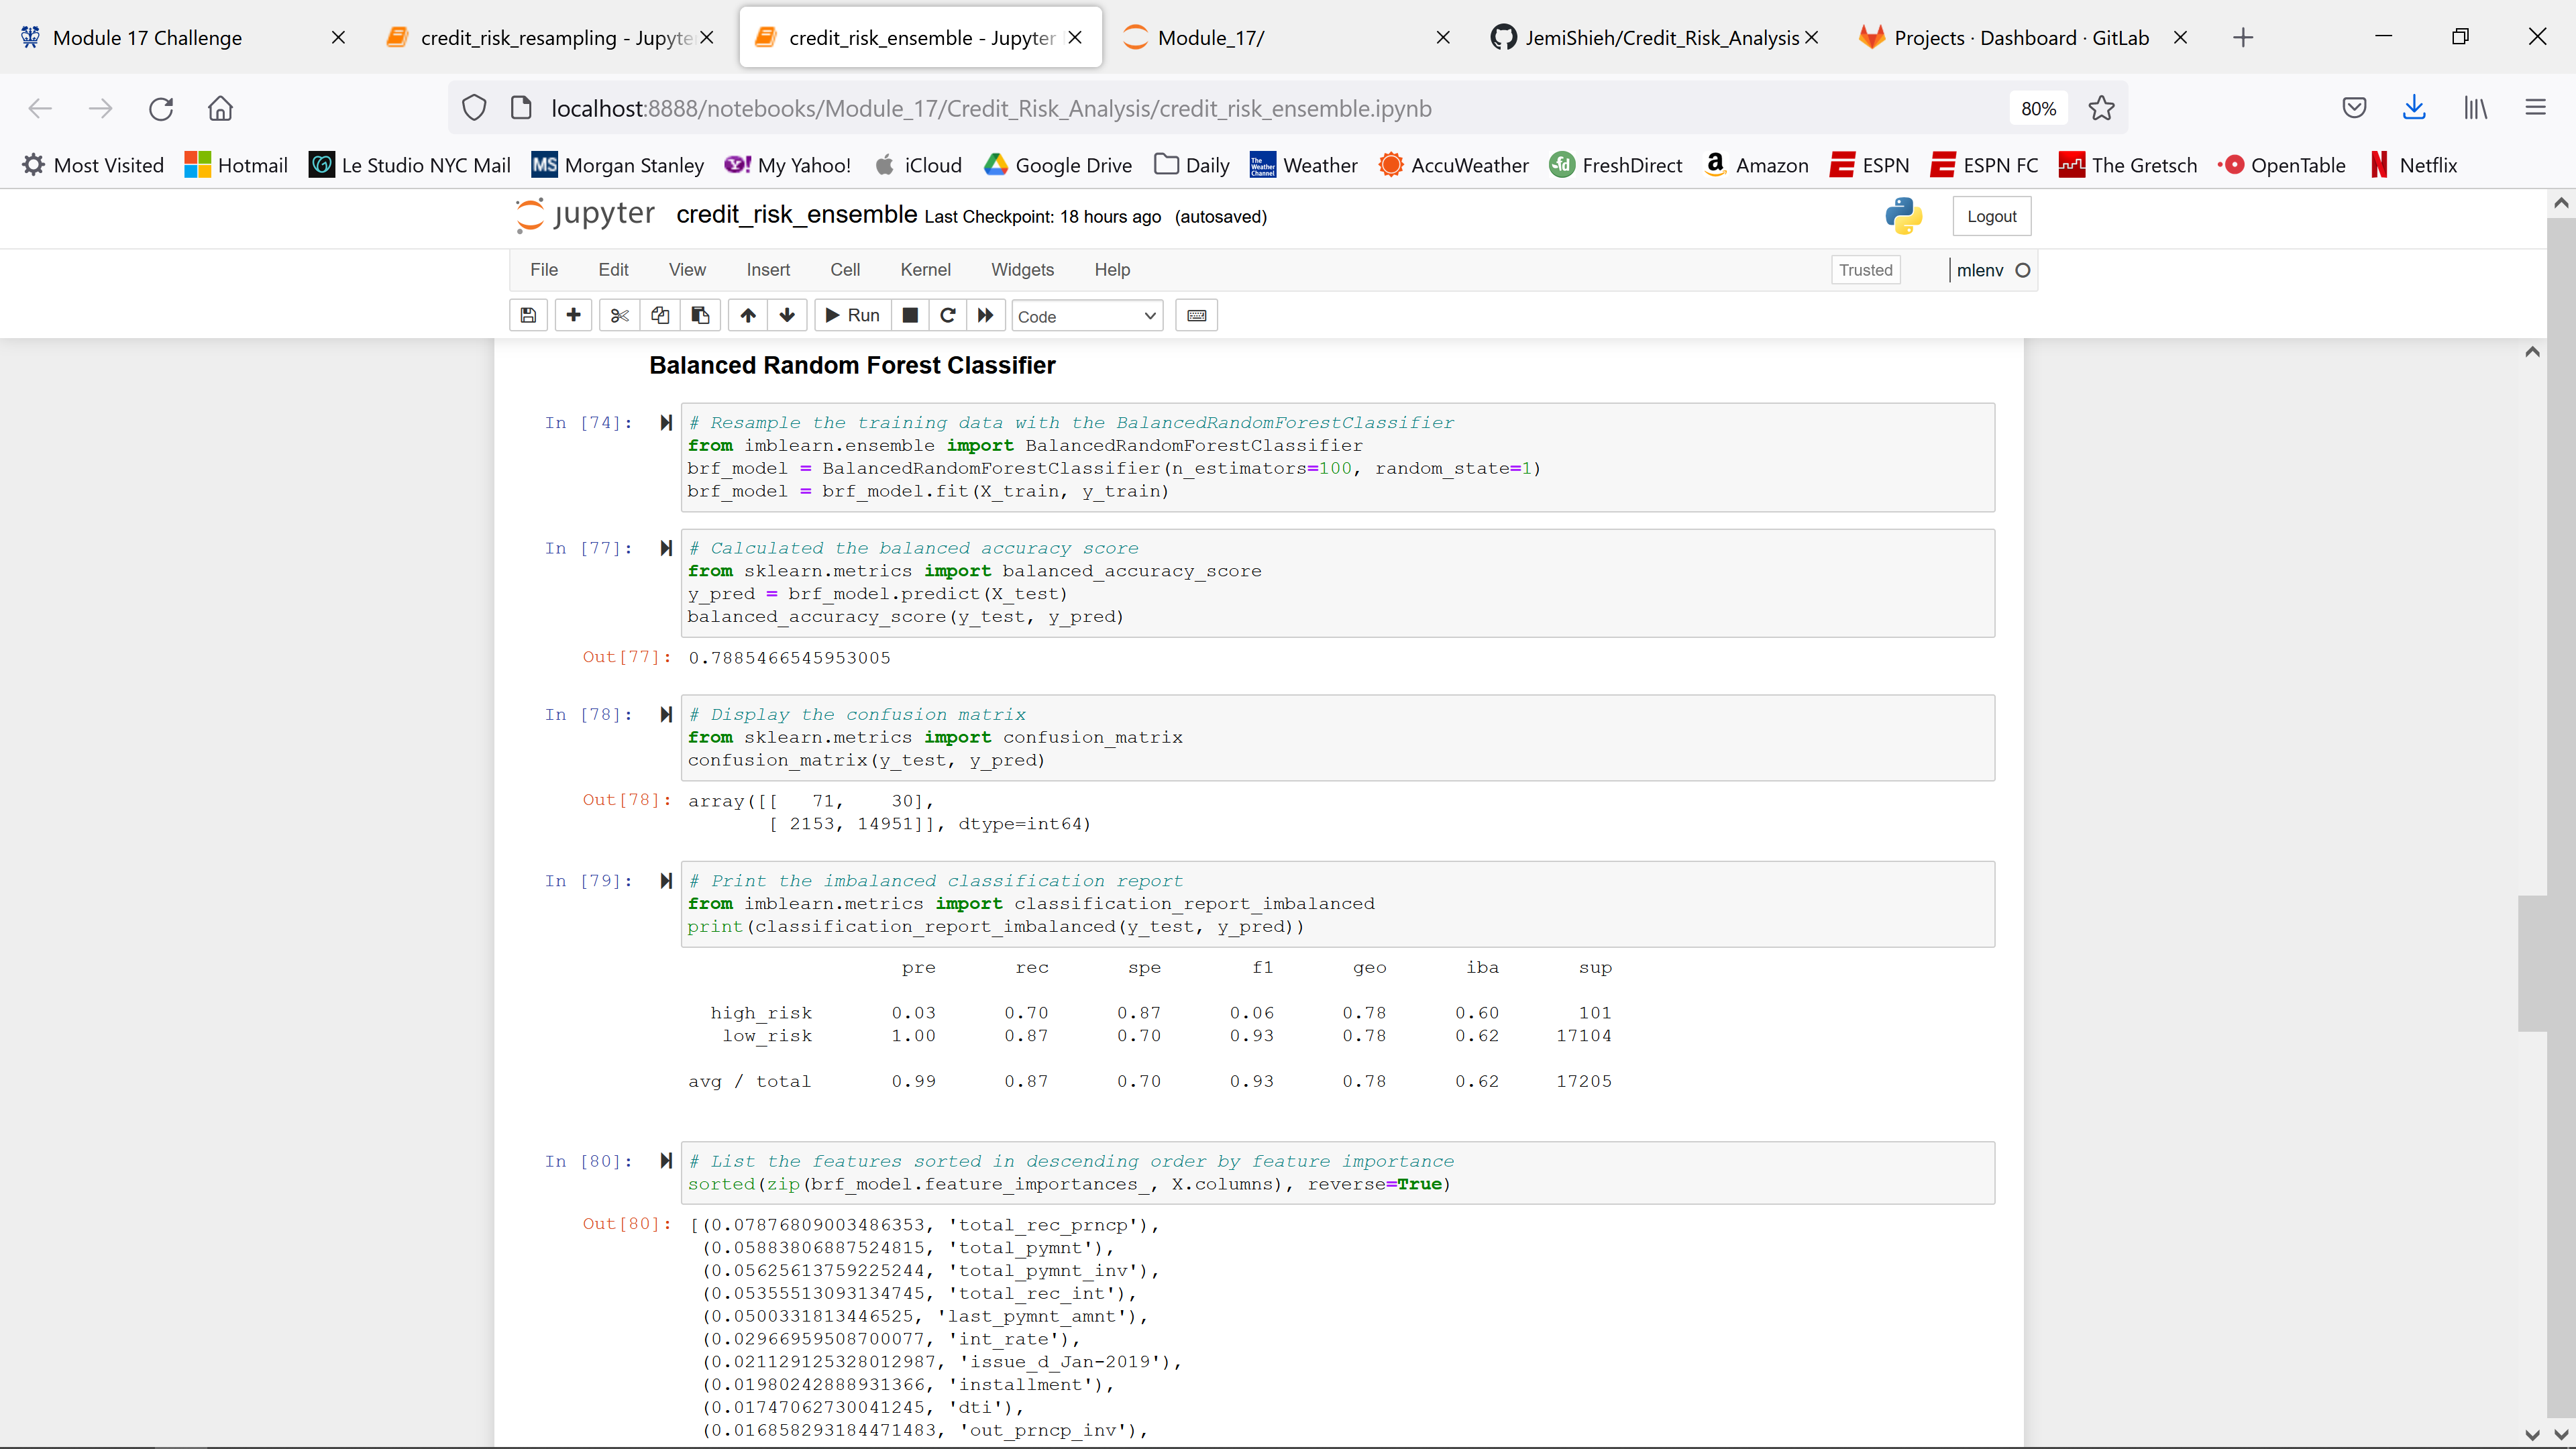Reload the page in Firefox
This screenshot has width=2576, height=1449.
(x=161, y=108)
